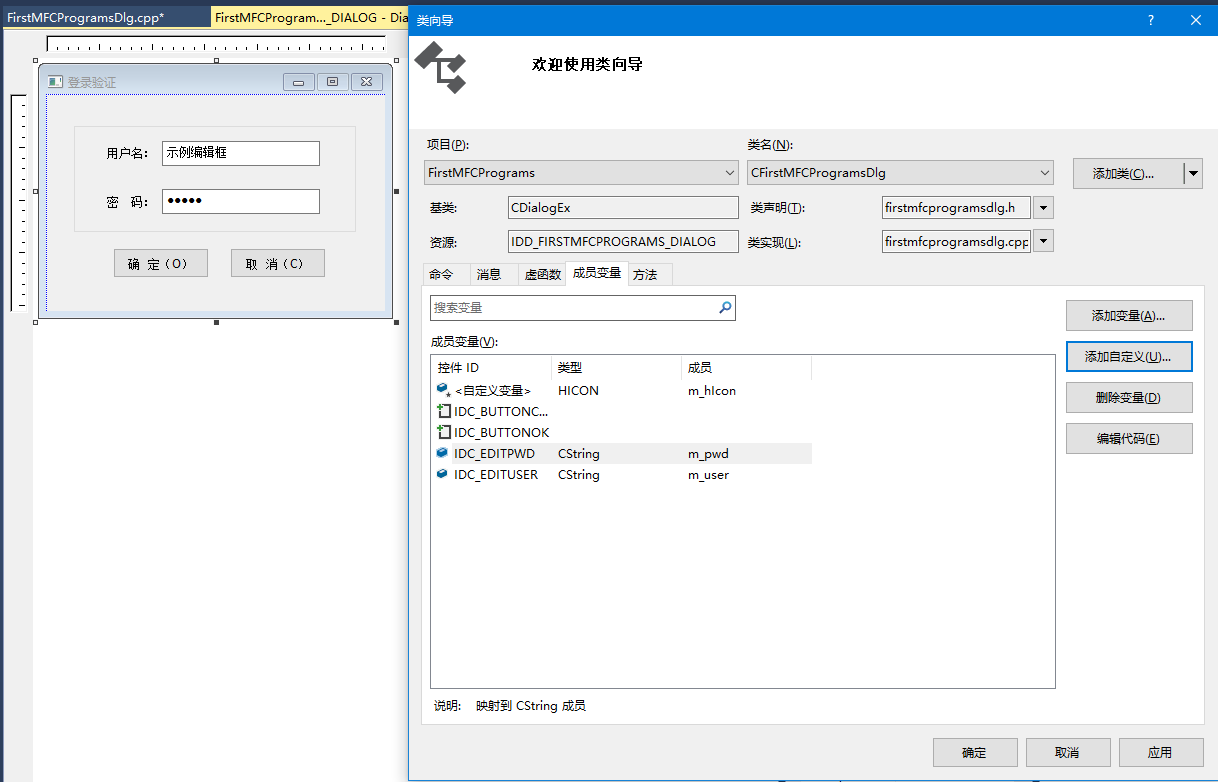The height and width of the screenshot is (782, 1218).
Task: Click the HICON custom variable icon
Action: 441,390
